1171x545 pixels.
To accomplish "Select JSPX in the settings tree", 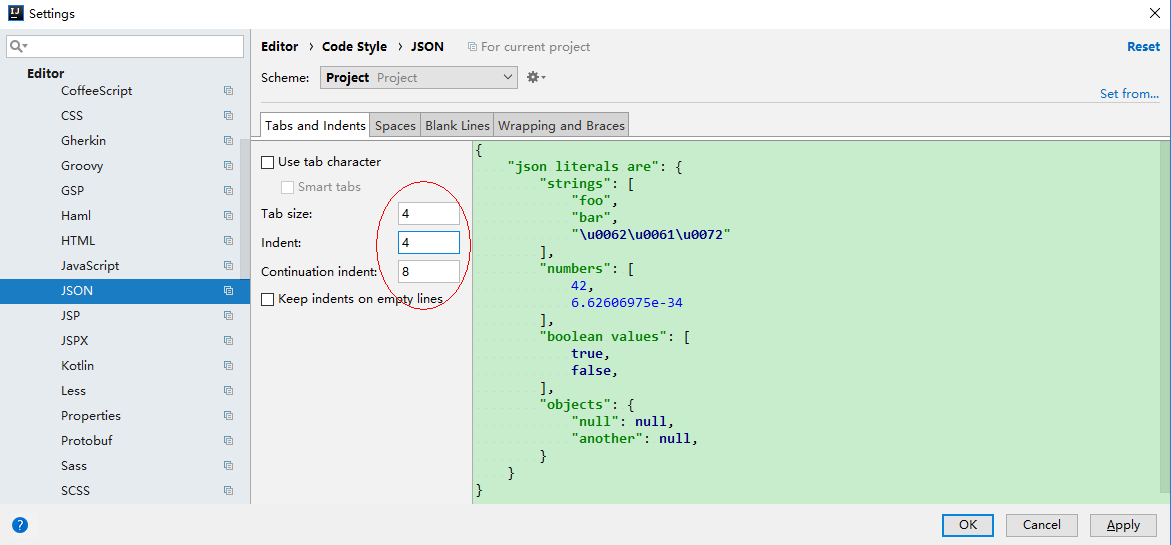I will click(x=74, y=341).
